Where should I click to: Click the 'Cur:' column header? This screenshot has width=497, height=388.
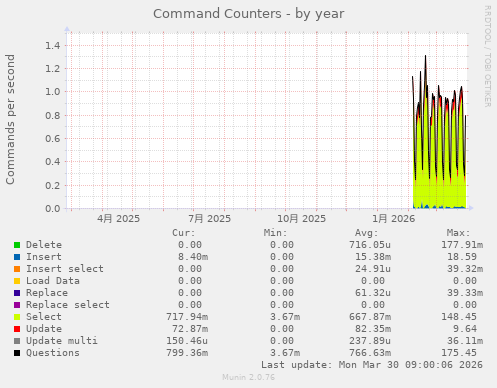click(184, 233)
